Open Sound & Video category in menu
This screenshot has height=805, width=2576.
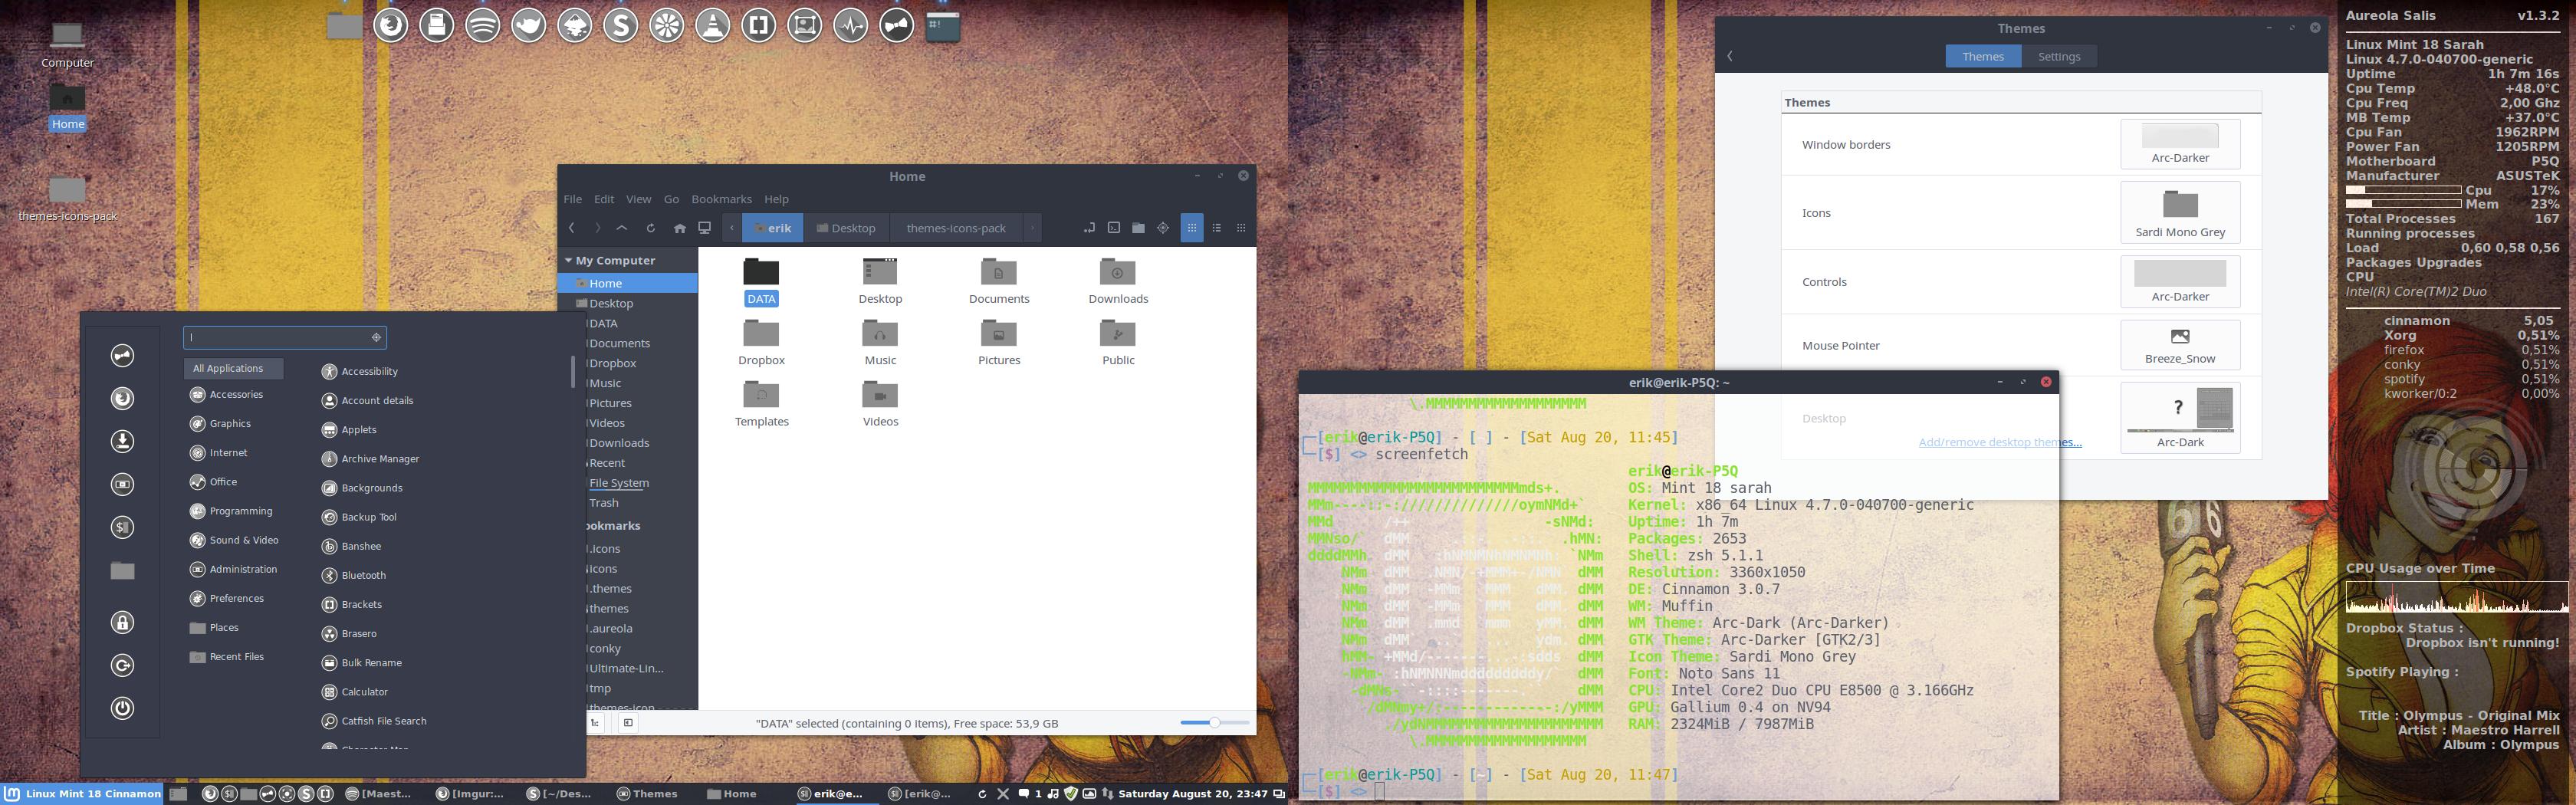click(x=234, y=540)
